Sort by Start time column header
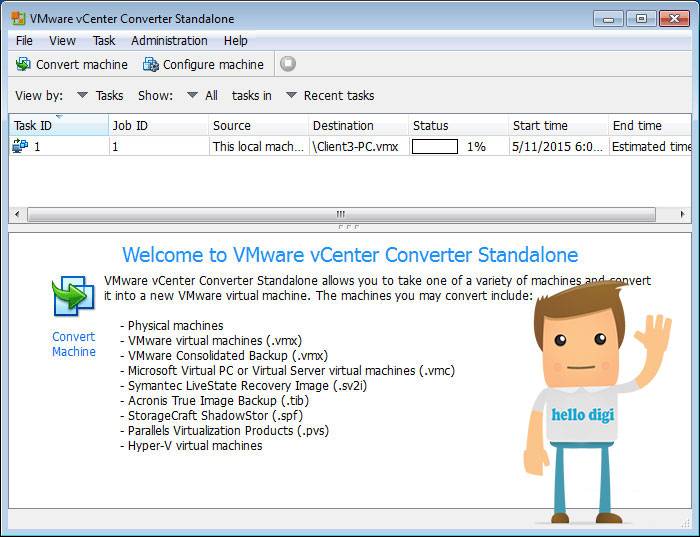Viewport: 700px width, 537px height. 558,125
